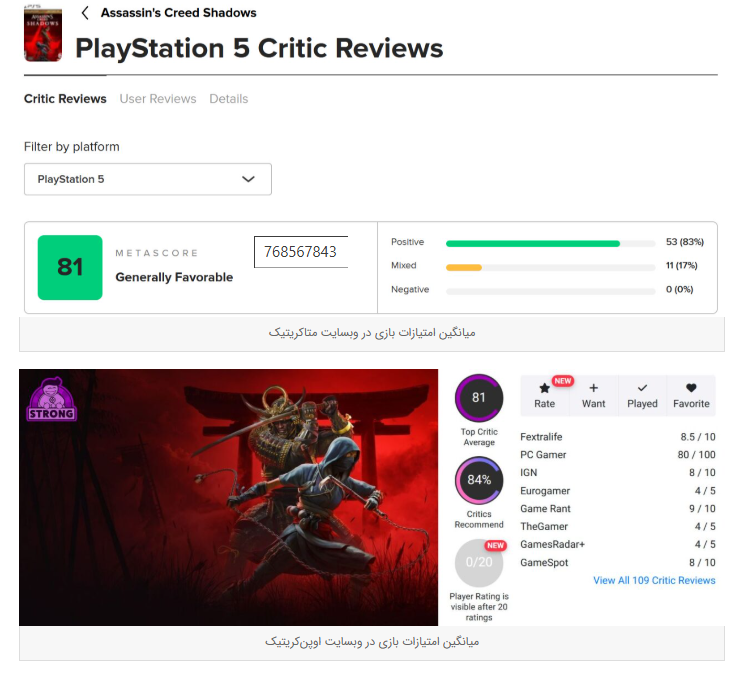754x673 pixels.
Task: Click the 0/20 Player Rating circle
Action: (478, 562)
